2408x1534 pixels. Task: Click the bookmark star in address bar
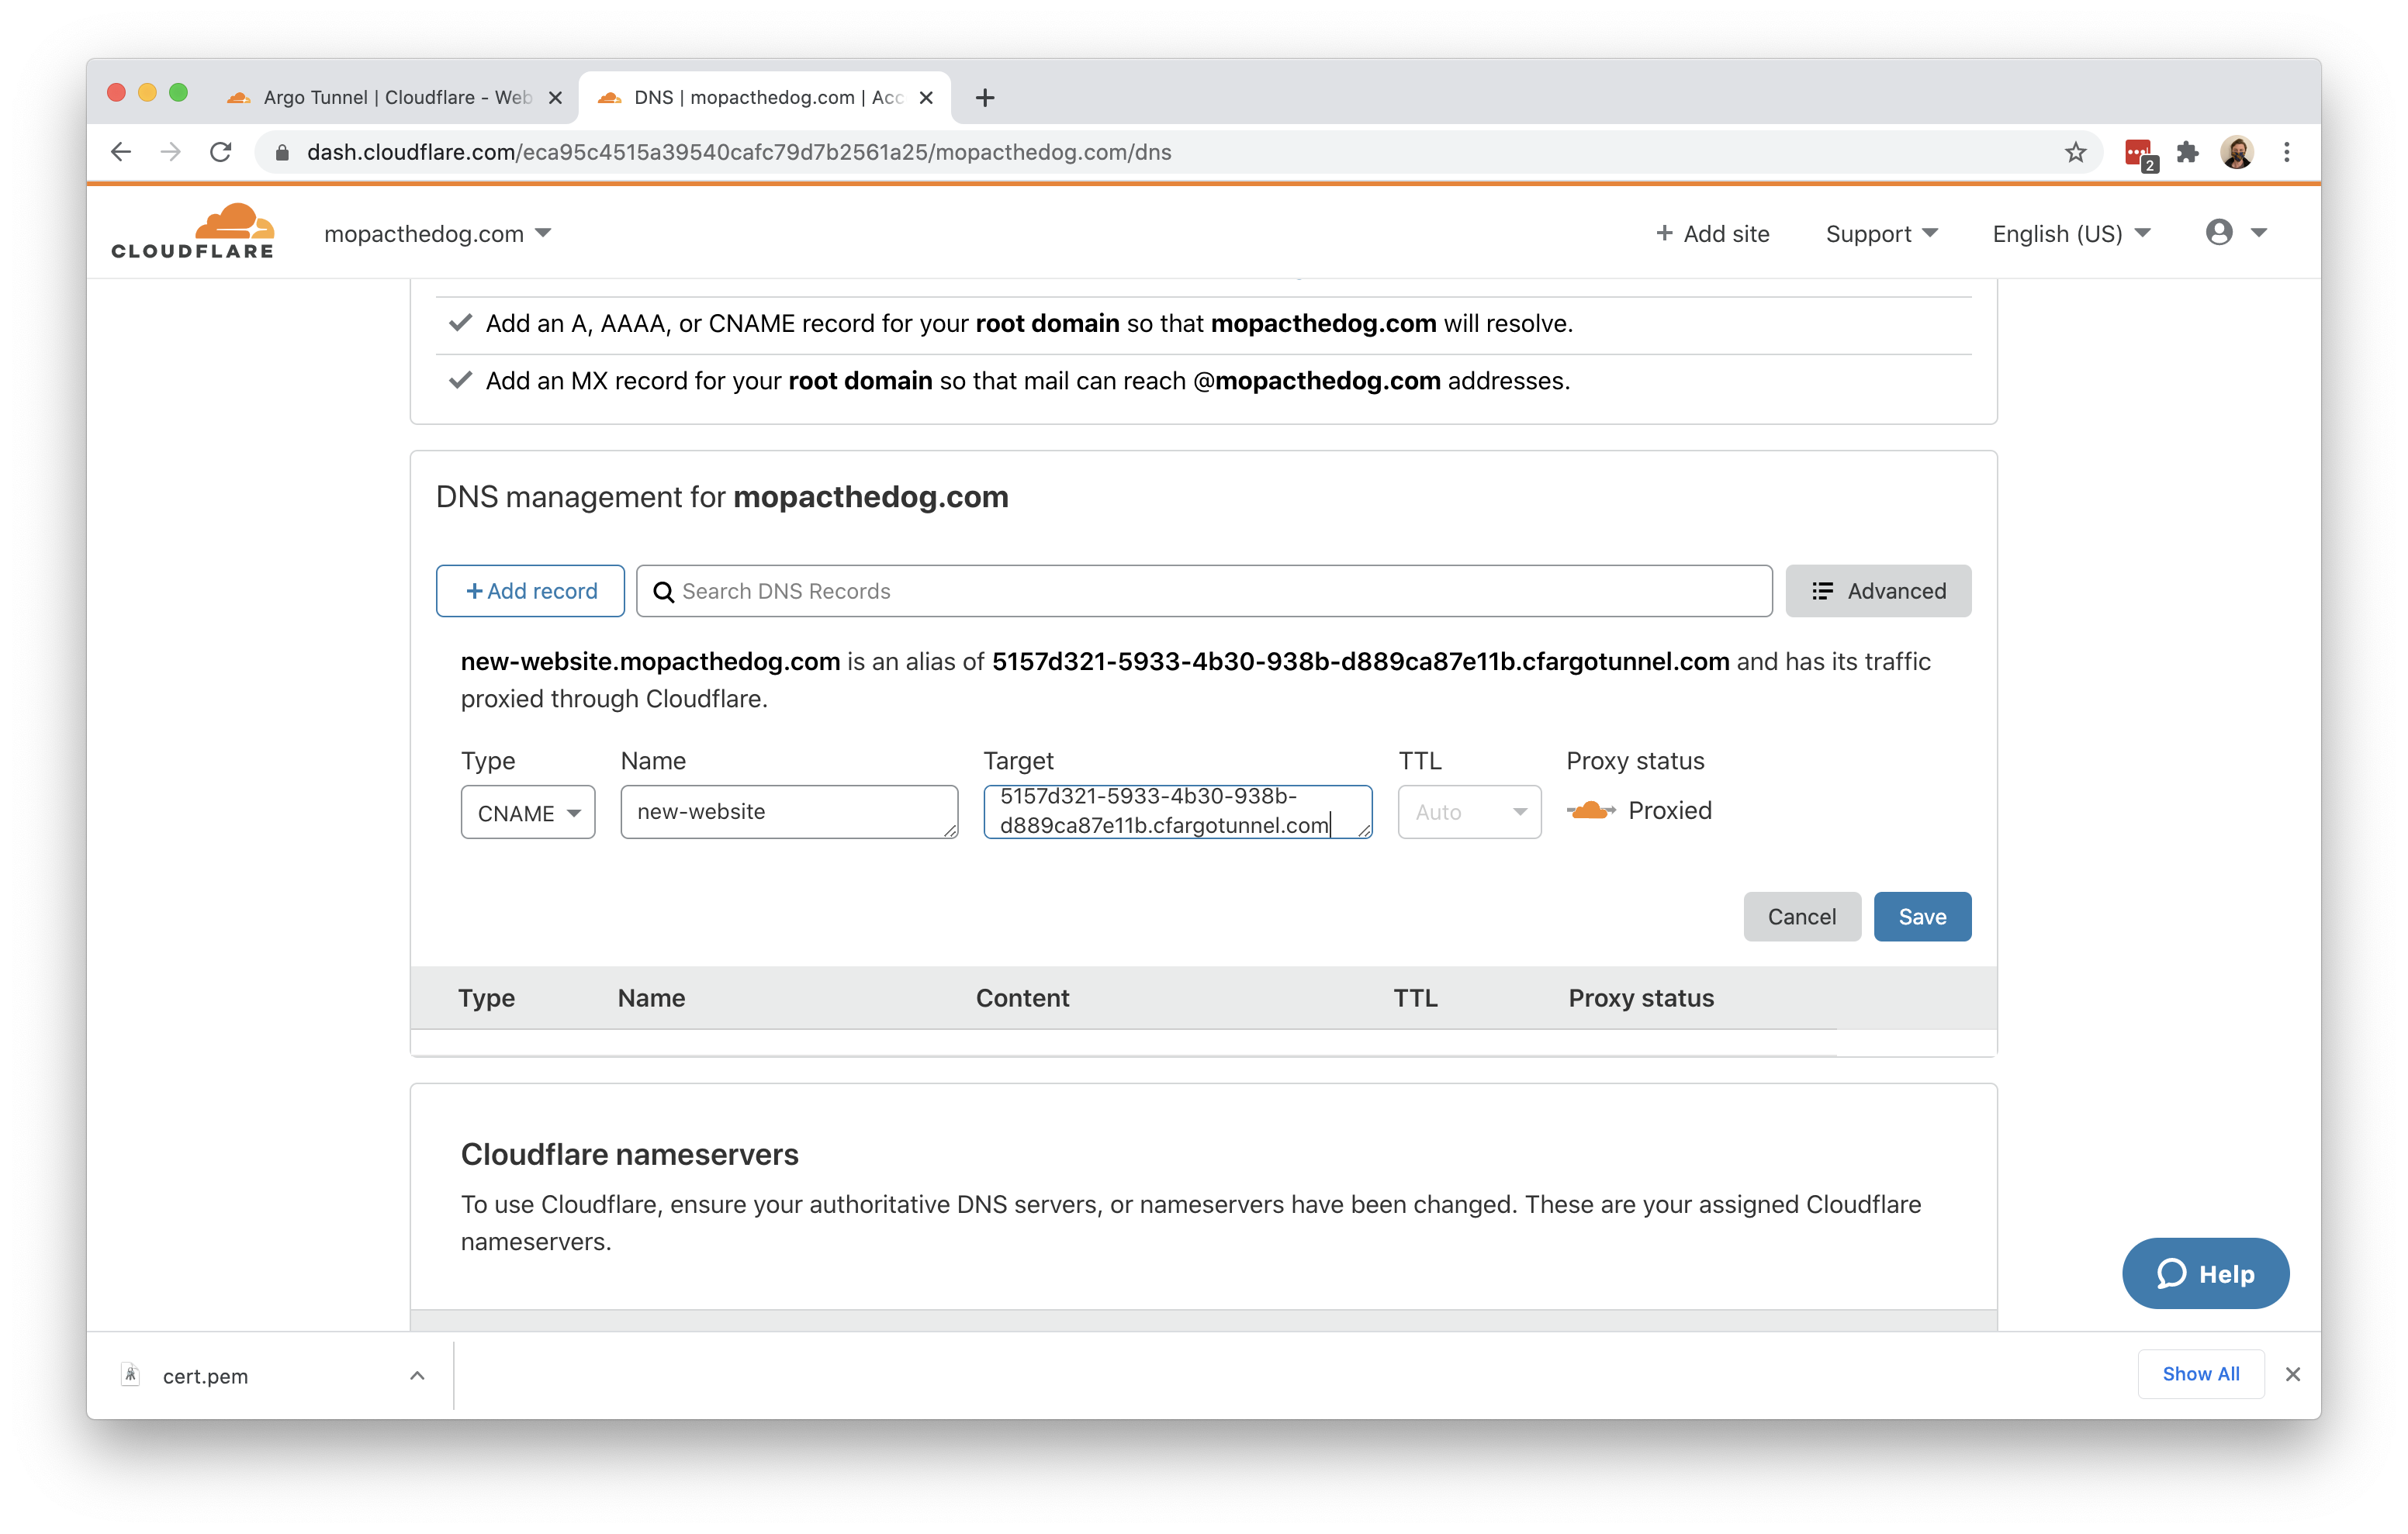tap(2075, 152)
